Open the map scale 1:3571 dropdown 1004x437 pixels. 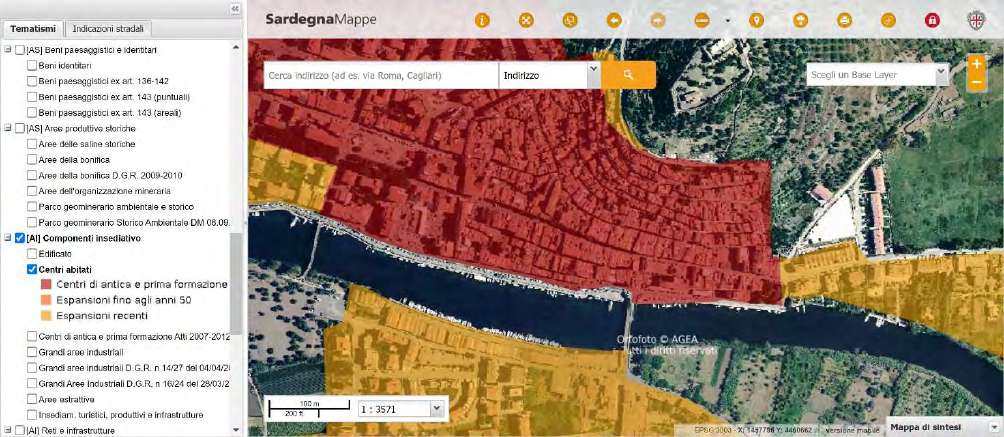pos(434,408)
